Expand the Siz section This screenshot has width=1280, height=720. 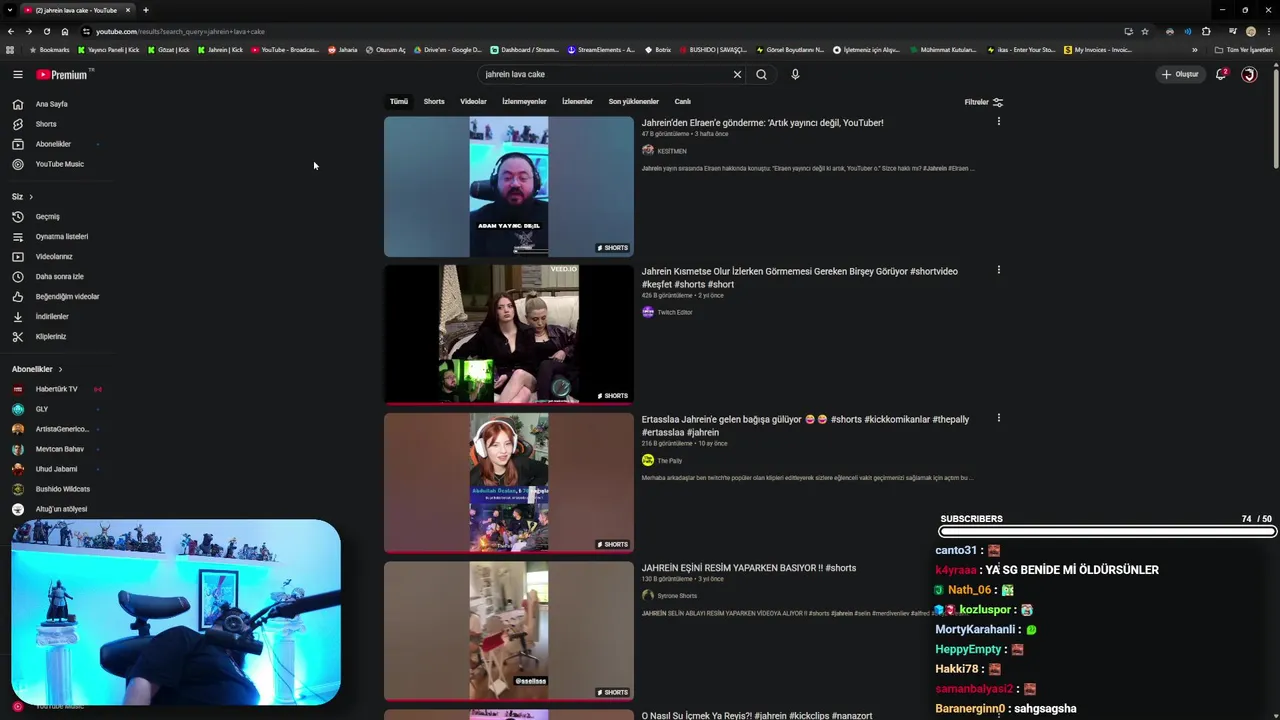pyautogui.click(x=22, y=197)
